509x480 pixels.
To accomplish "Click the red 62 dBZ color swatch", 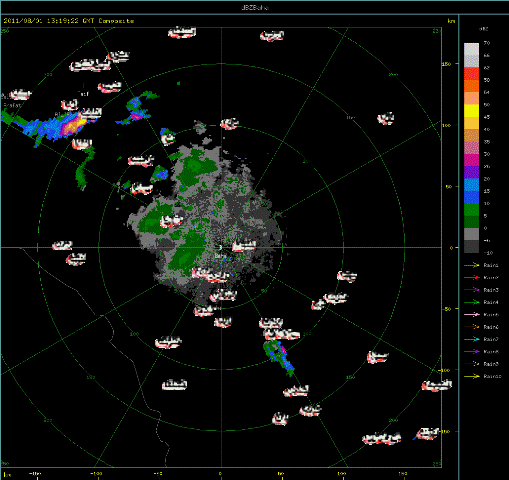I will click(x=471, y=74).
